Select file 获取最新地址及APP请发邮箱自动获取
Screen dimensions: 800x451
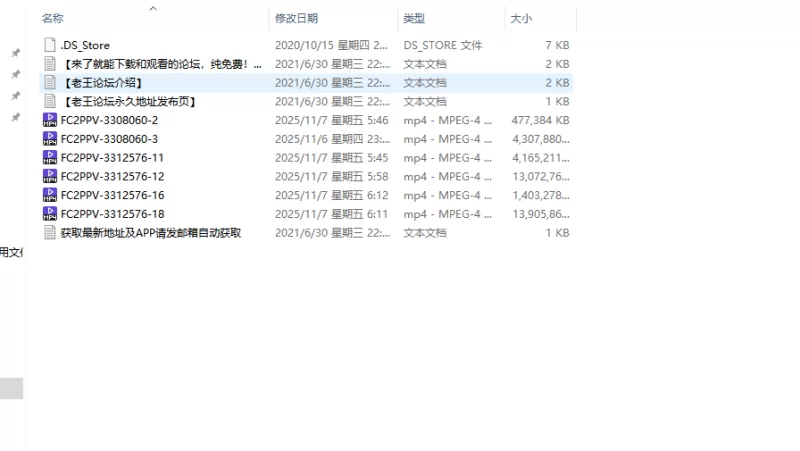151,233
